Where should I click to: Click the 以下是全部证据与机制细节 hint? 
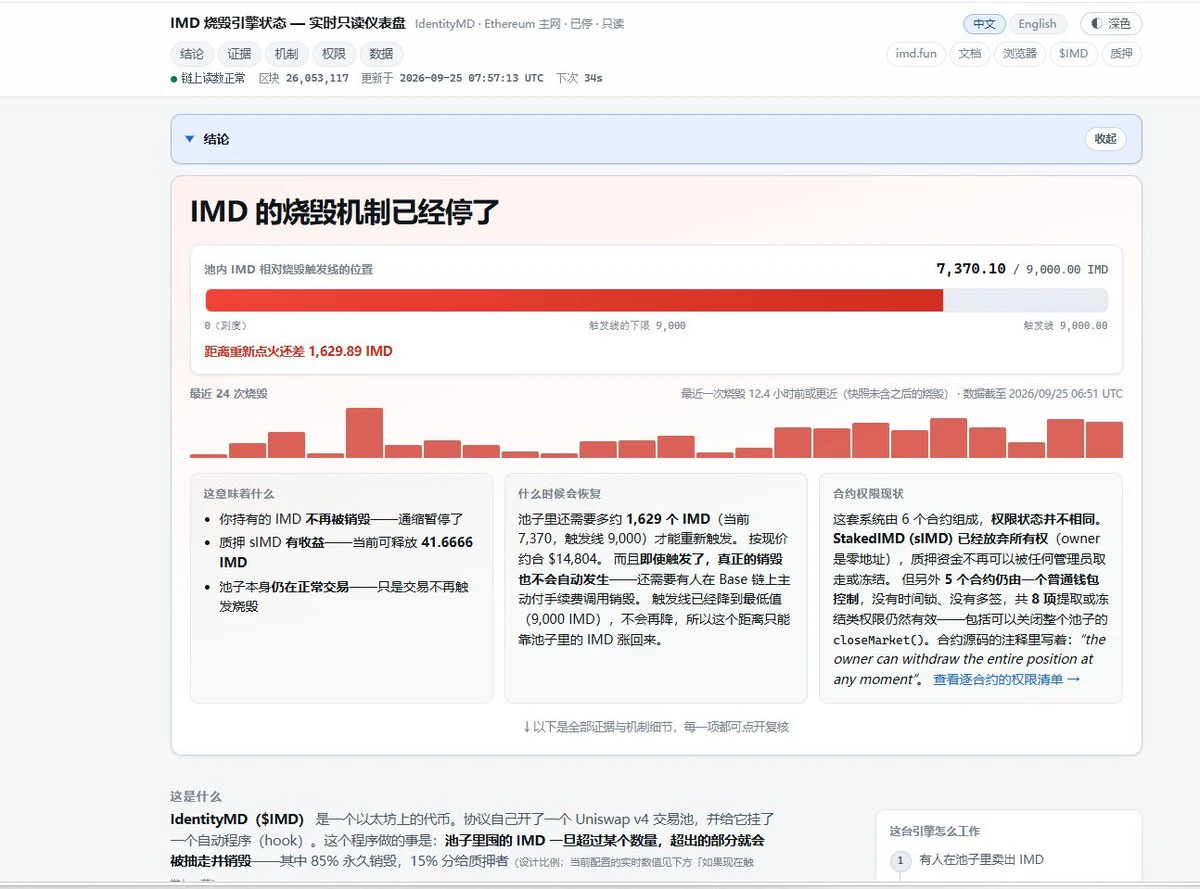point(656,727)
